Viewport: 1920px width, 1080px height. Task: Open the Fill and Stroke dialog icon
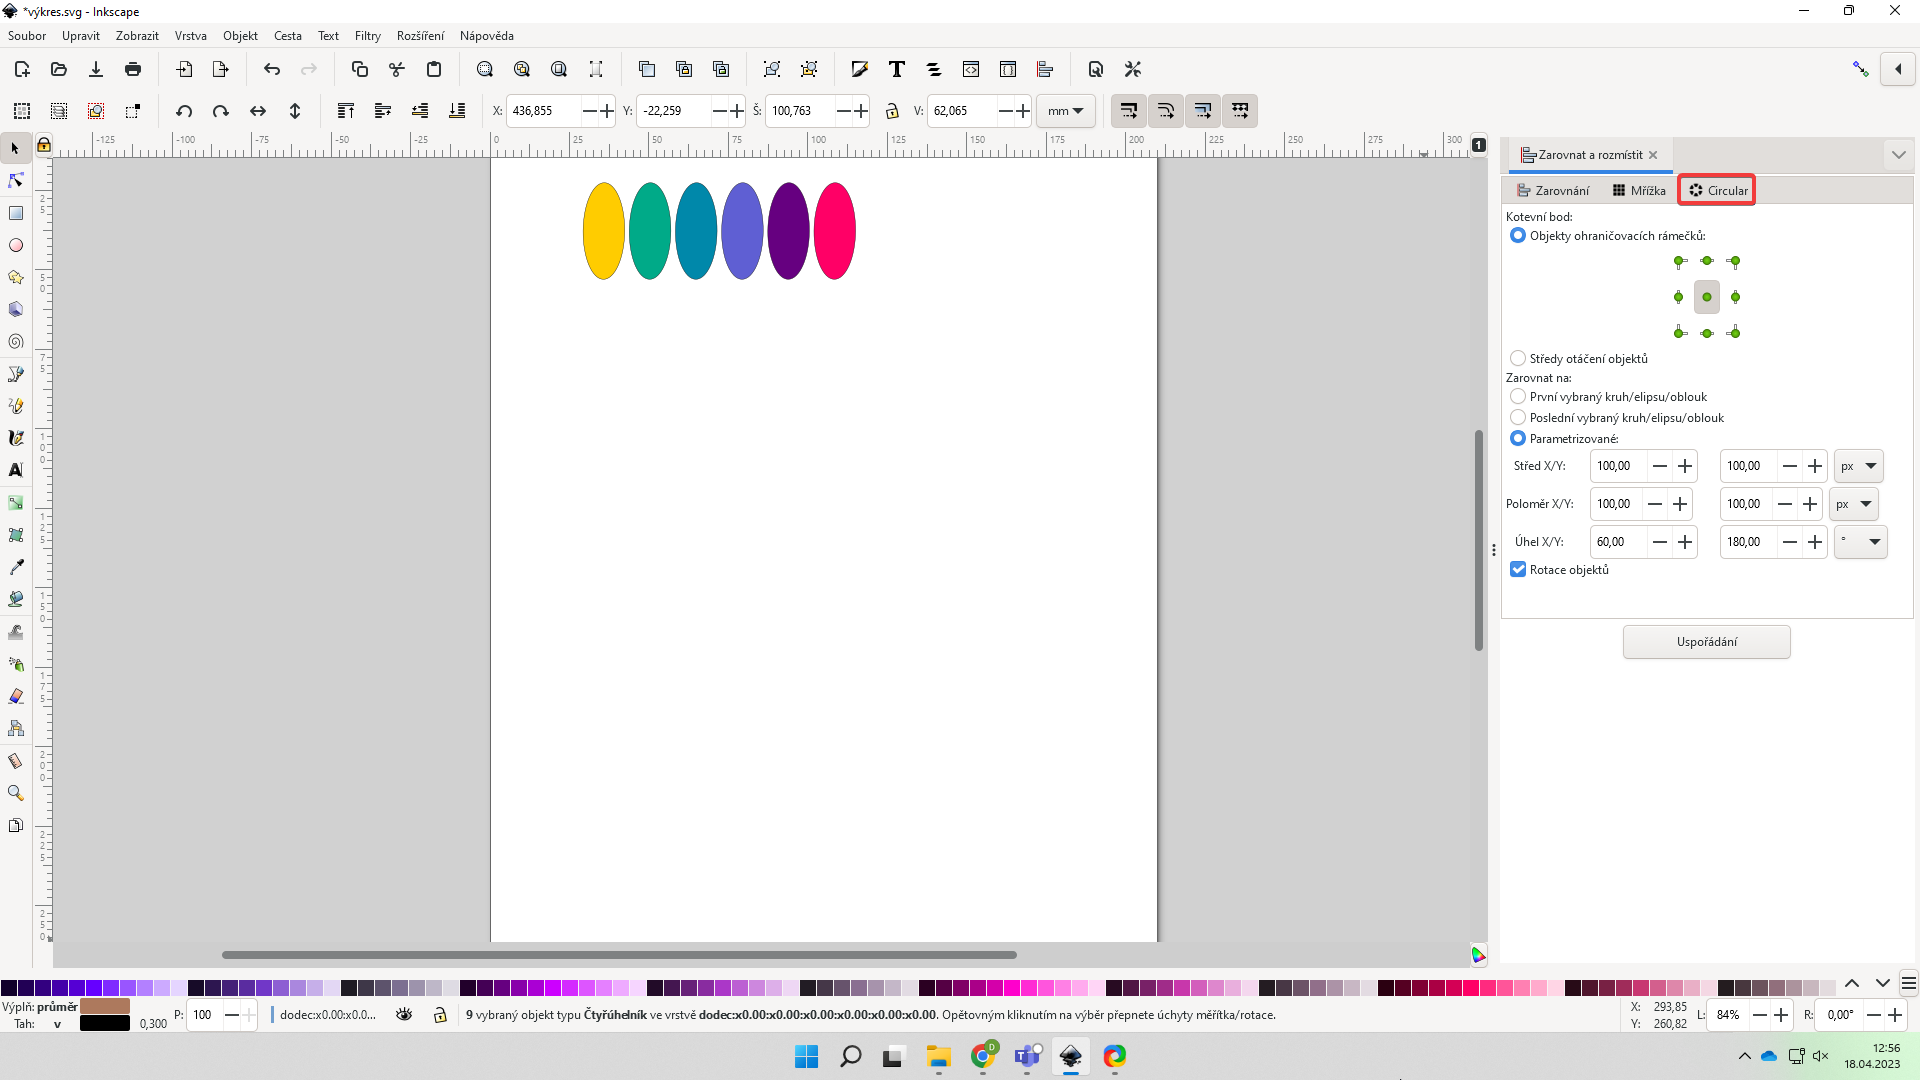tap(859, 69)
